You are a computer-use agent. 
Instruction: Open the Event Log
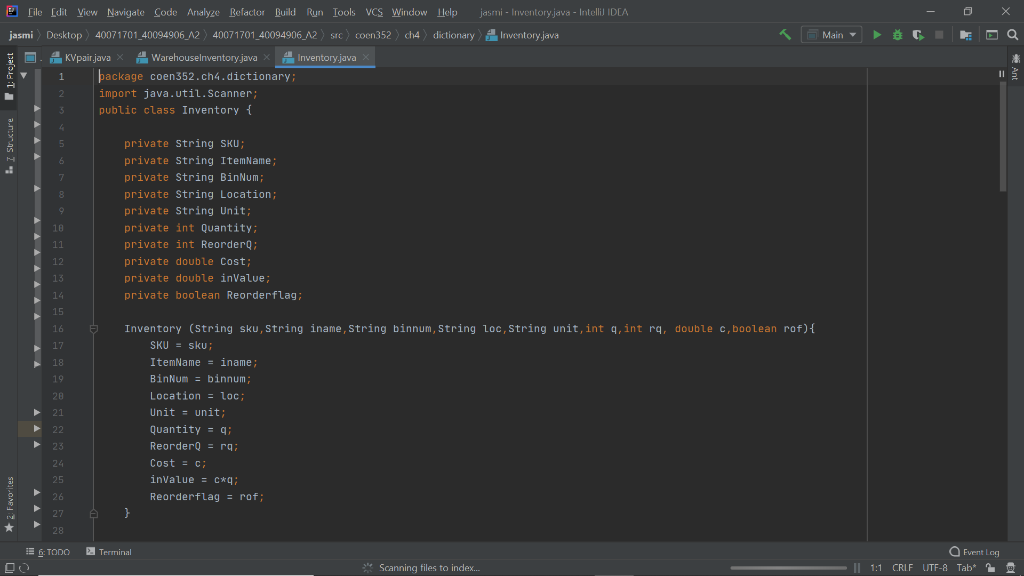click(974, 552)
